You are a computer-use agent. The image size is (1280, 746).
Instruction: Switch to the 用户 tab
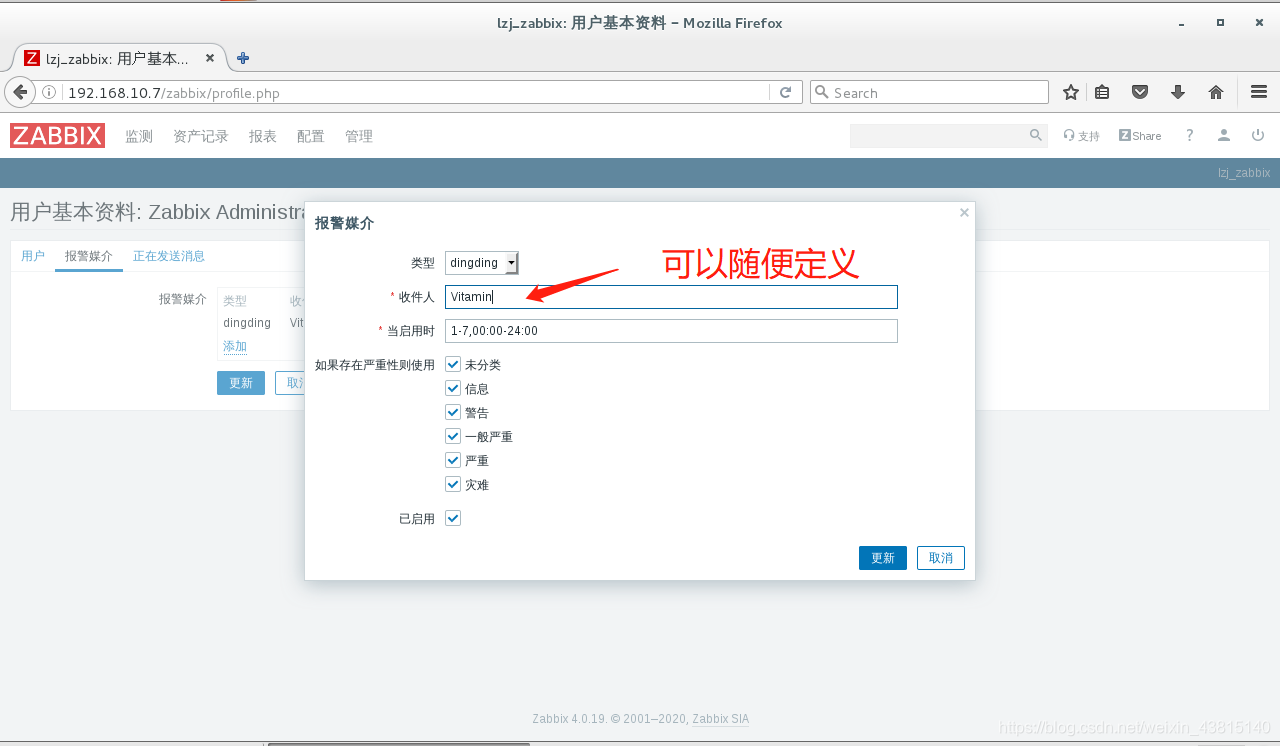tap(33, 256)
